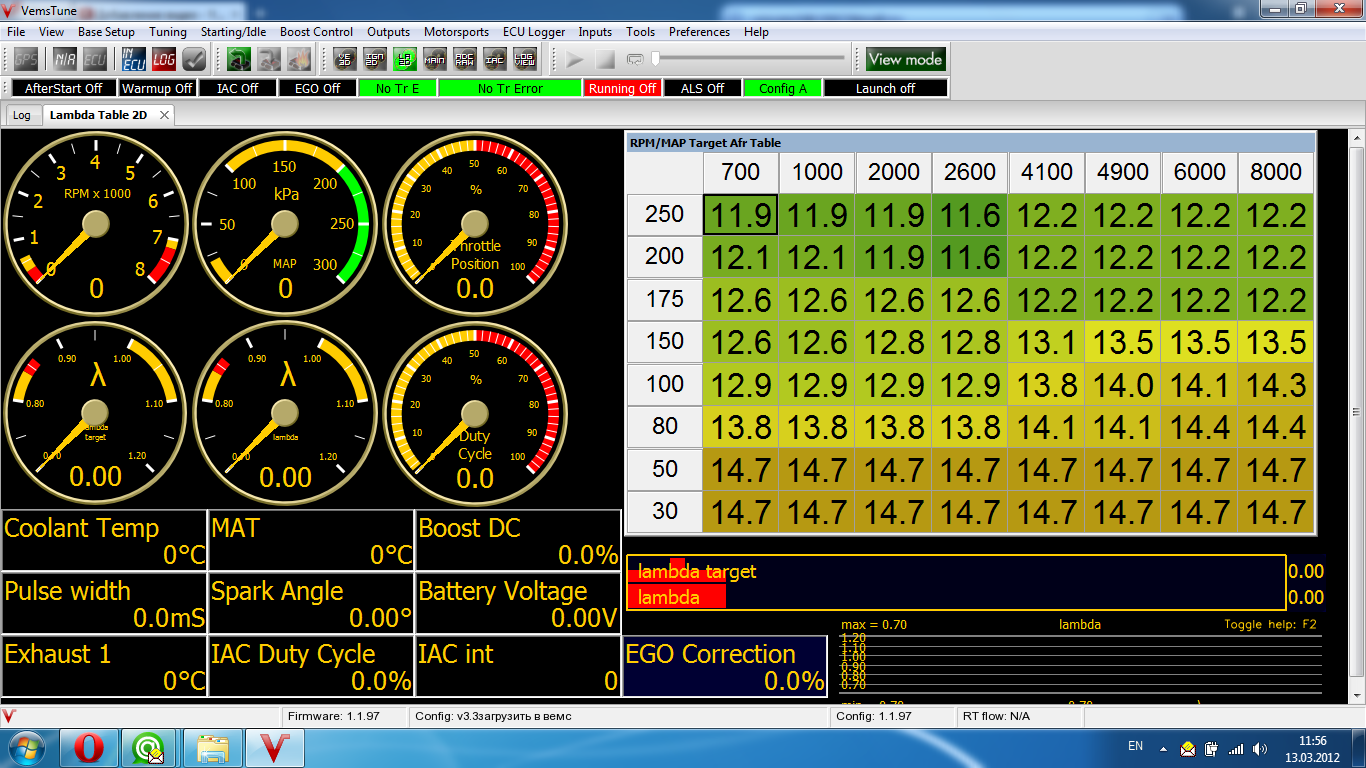Close the Lambda Table 2D tab
The image size is (1366, 768).
point(164,115)
